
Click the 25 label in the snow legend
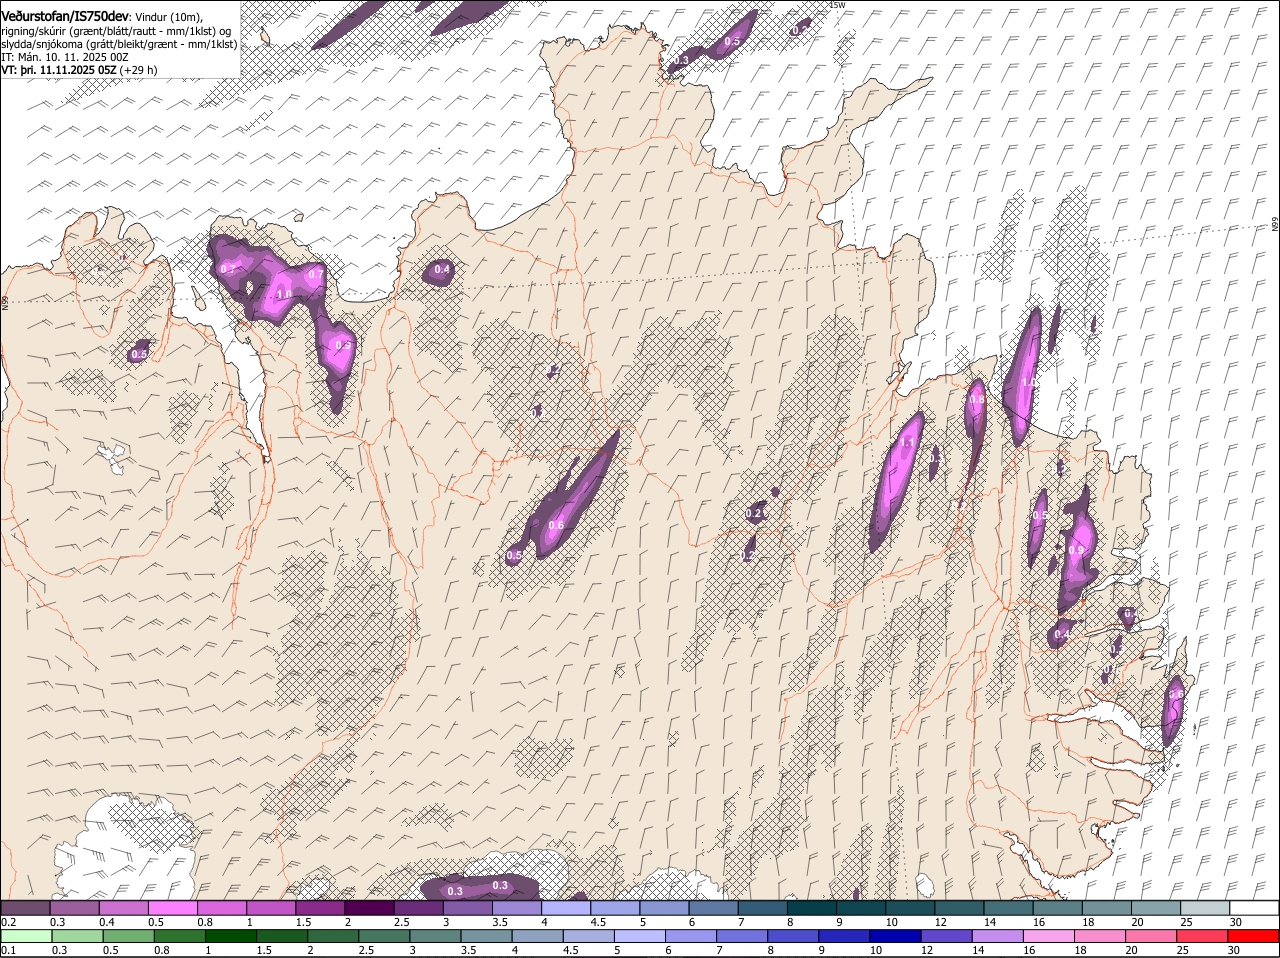point(1187,922)
